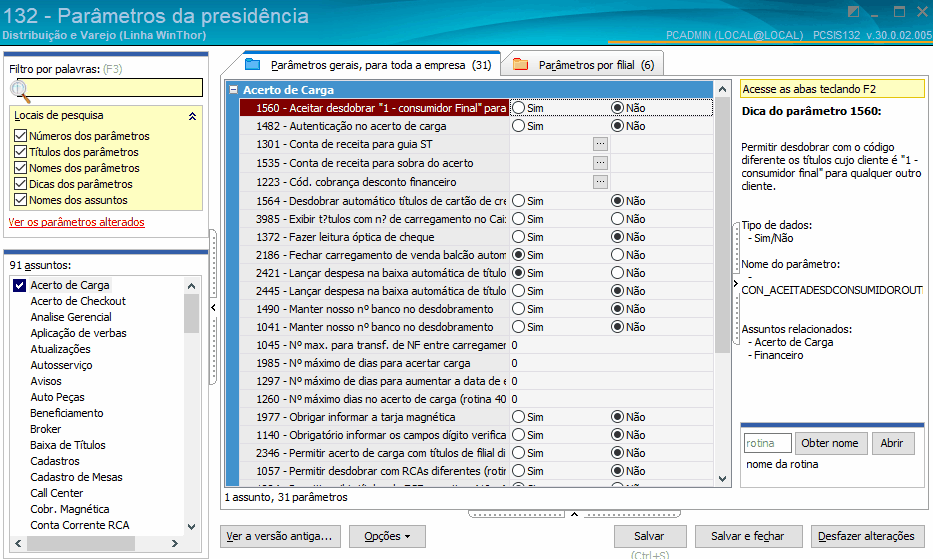Image resolution: width=933 pixels, height=559 pixels.
Task: Select Cobr. Magnética subject
Action: [x=70, y=510]
